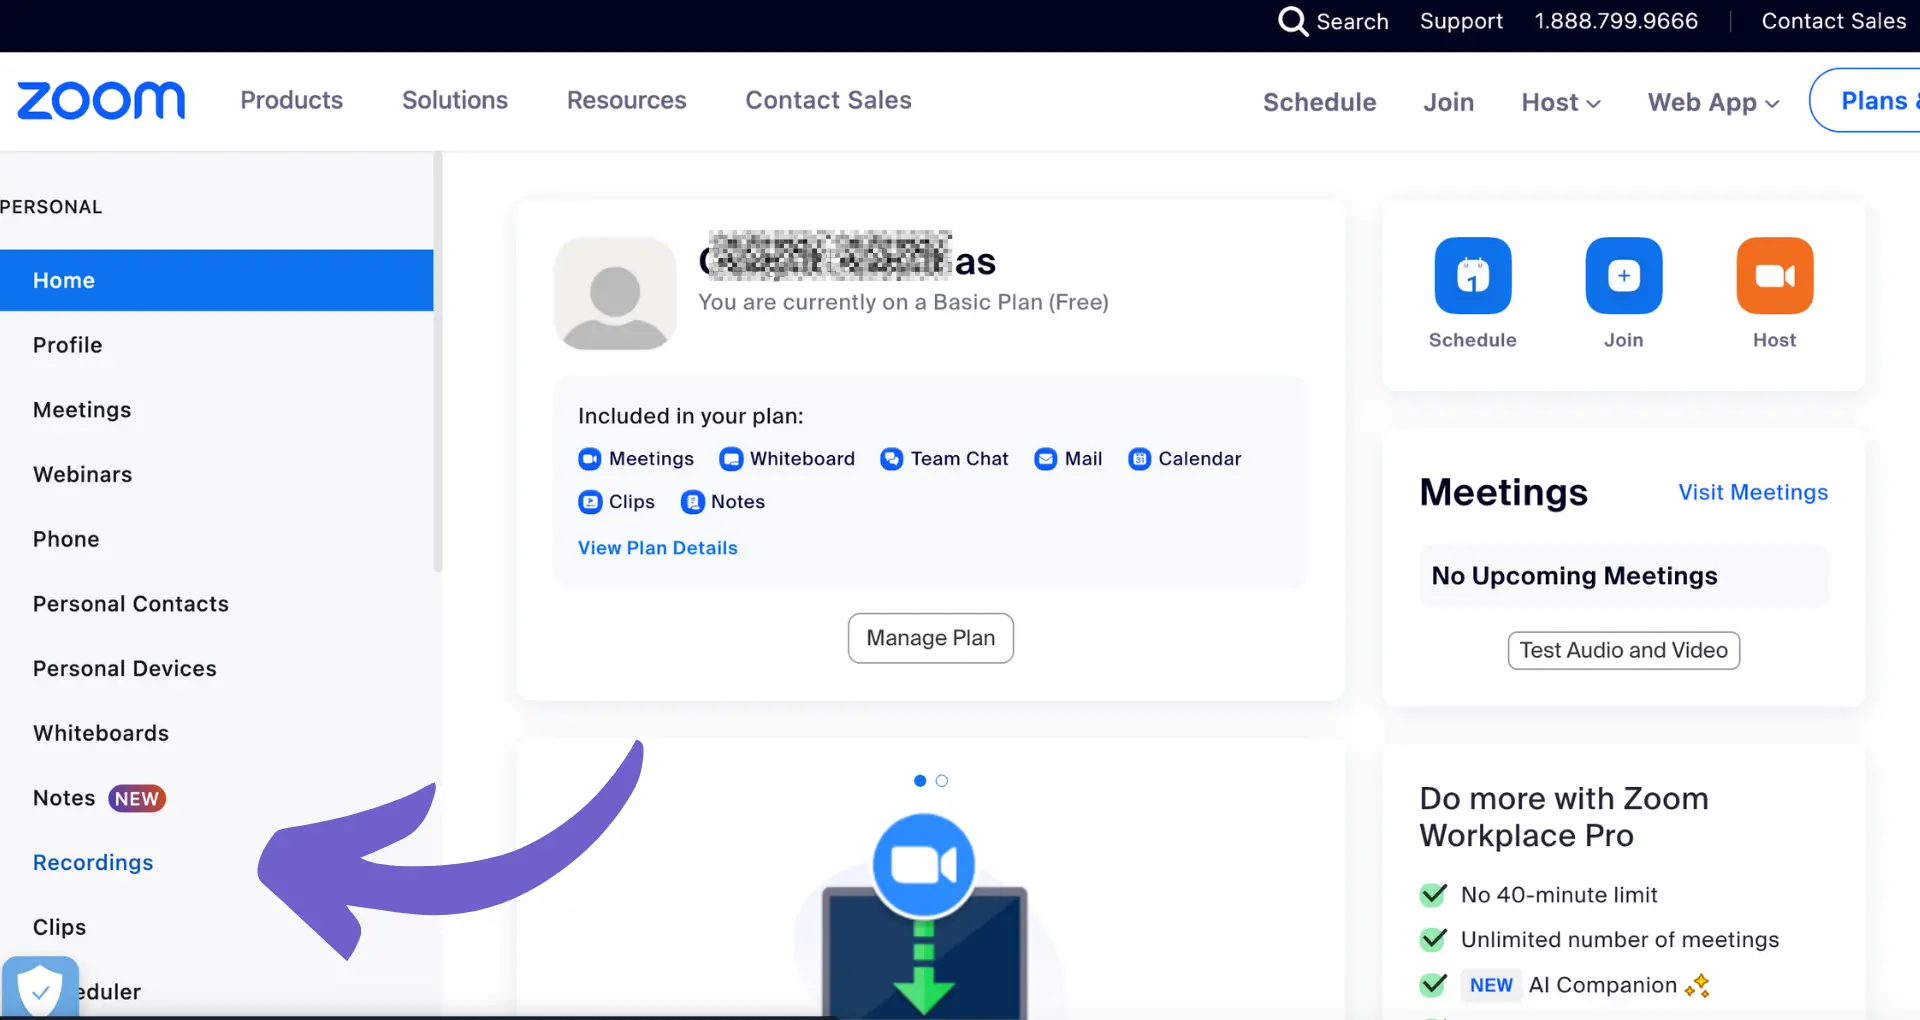Click the orange Host camera icon

coord(1774,276)
